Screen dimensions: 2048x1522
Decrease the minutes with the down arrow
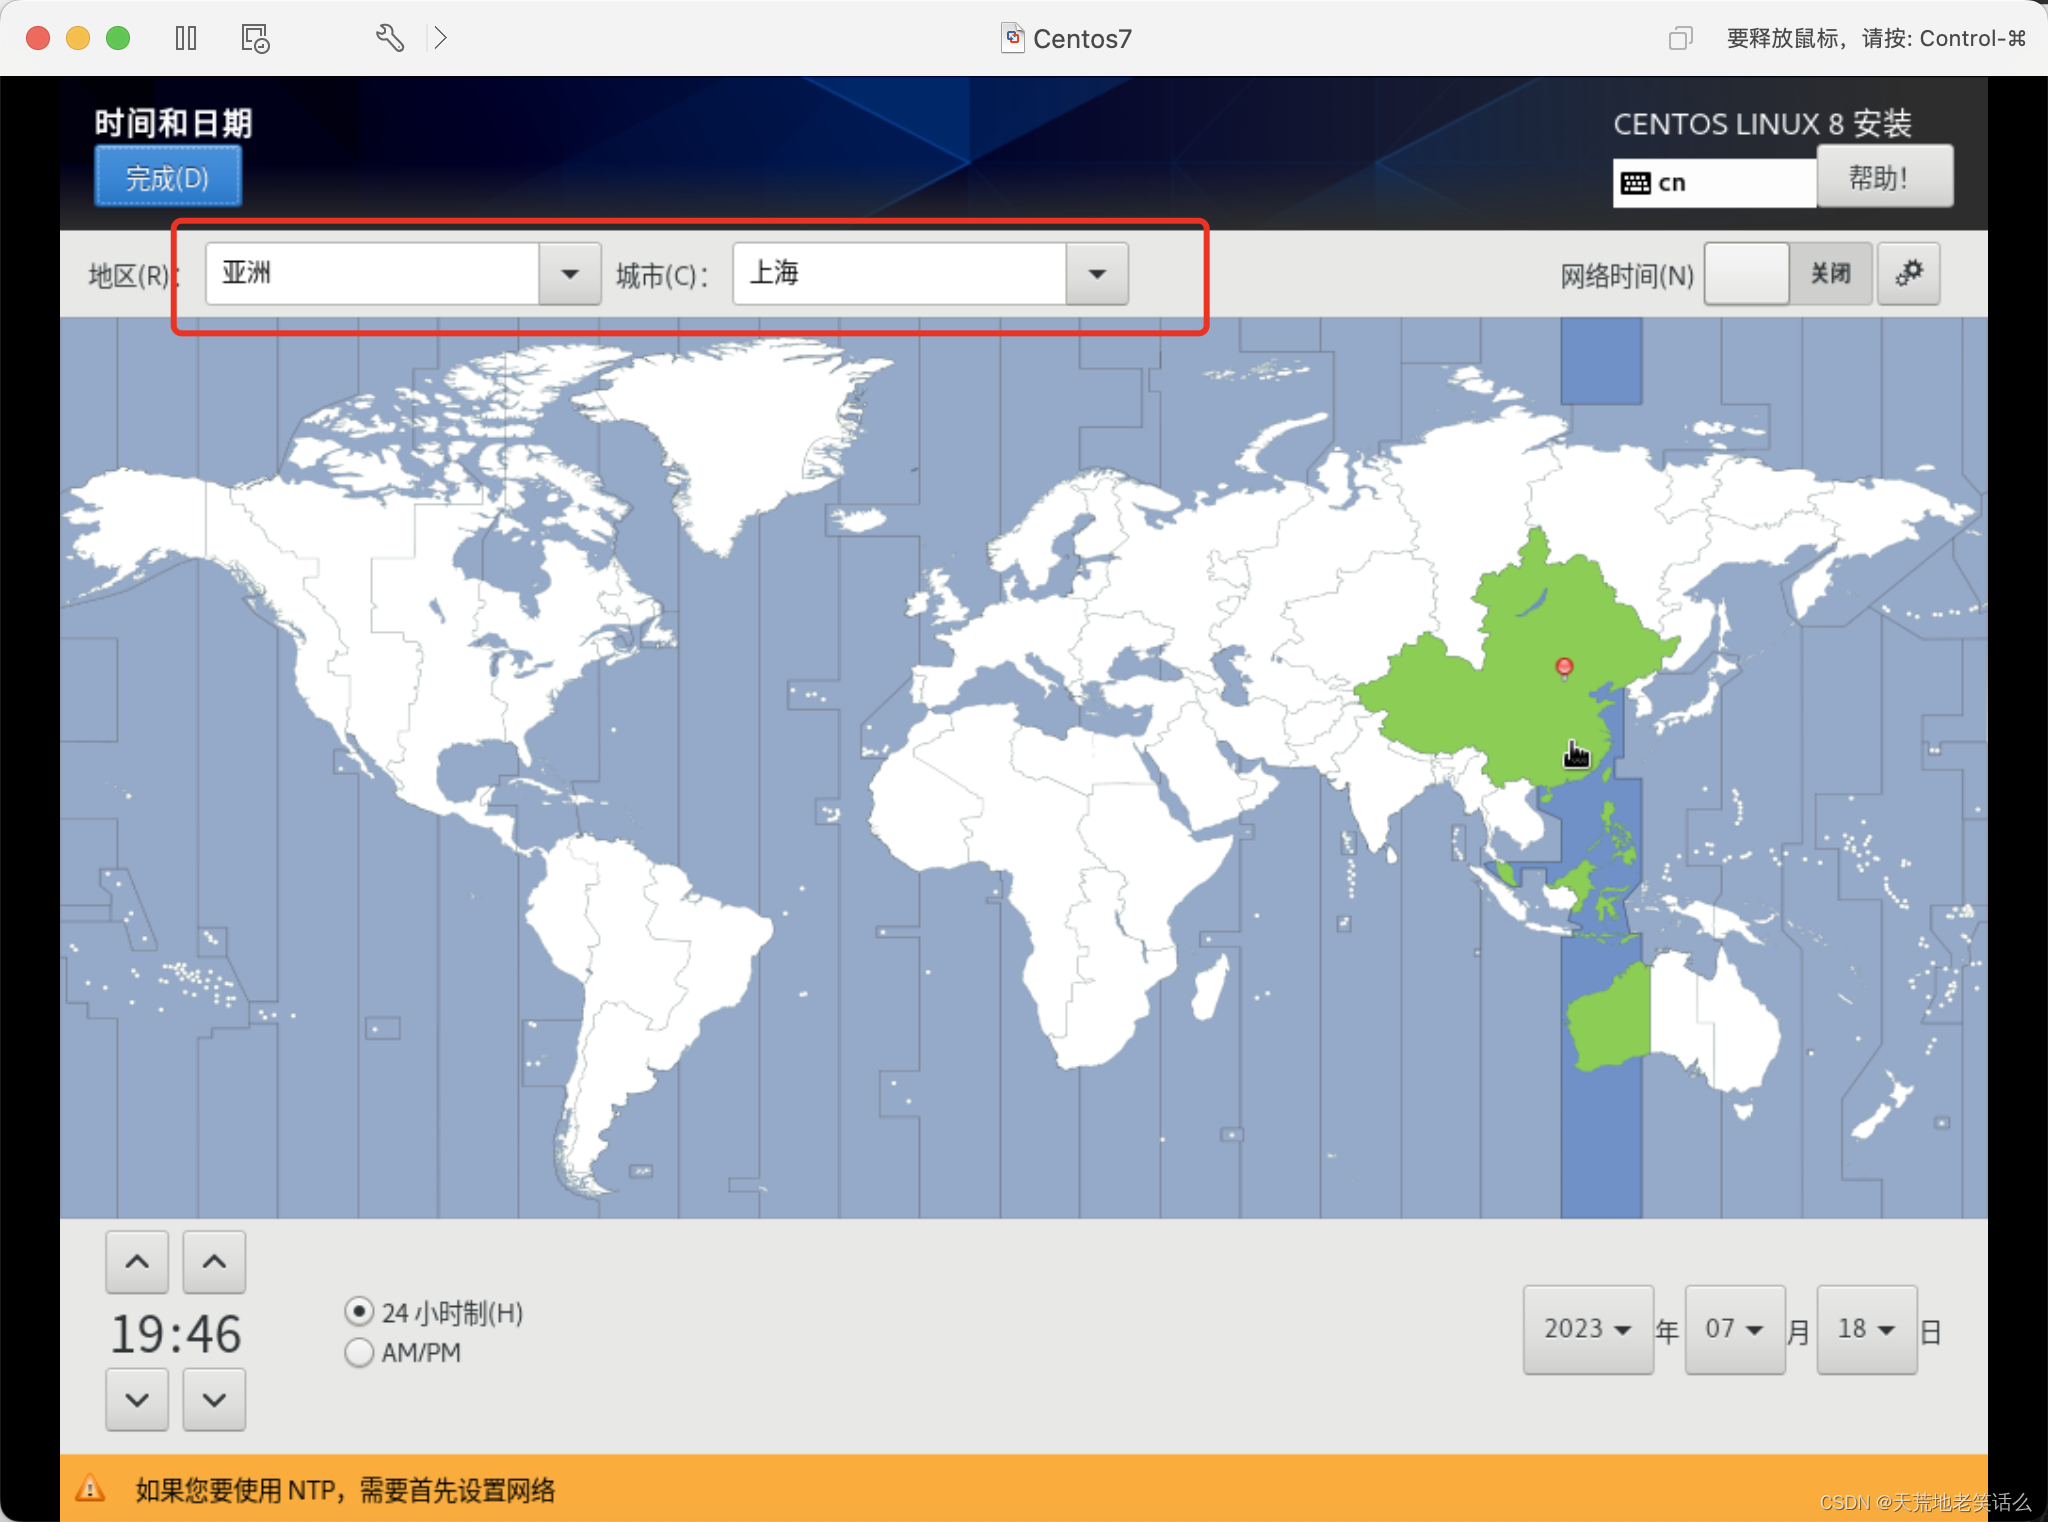coord(214,1399)
